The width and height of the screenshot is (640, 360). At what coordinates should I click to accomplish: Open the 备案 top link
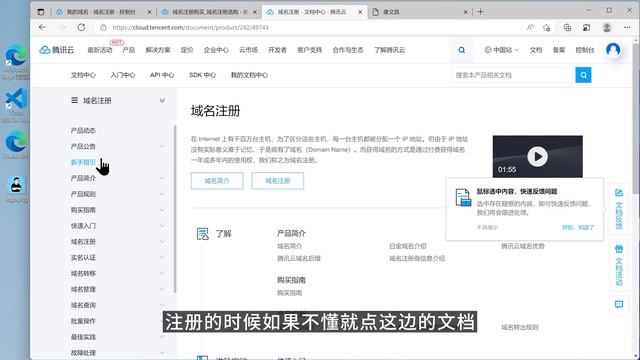point(559,50)
